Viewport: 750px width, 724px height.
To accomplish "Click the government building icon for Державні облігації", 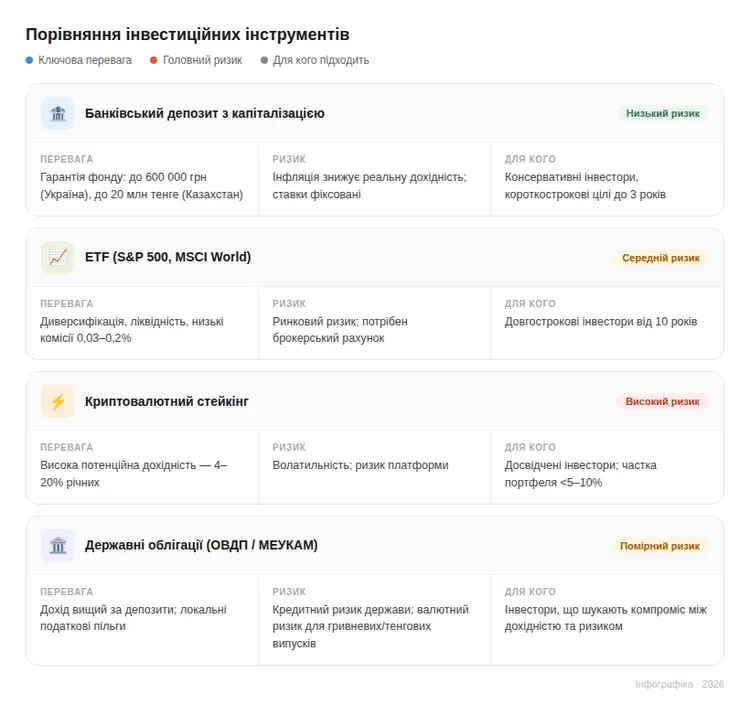I will point(58,545).
